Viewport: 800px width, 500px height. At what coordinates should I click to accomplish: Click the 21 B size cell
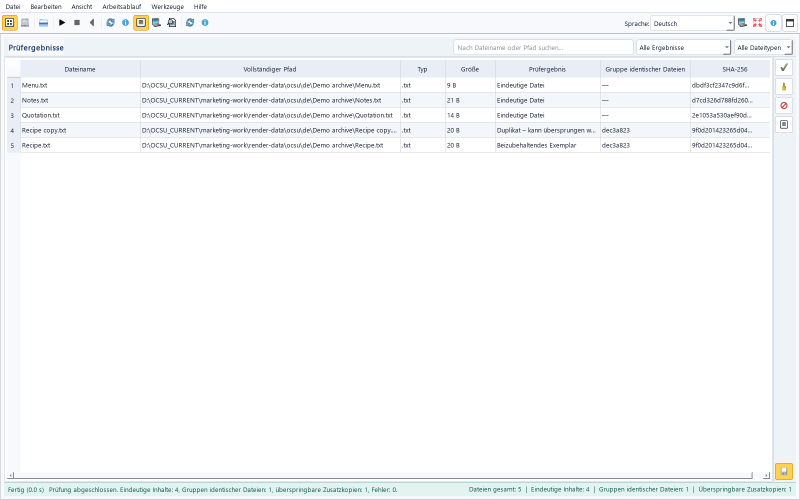pyautogui.click(x=470, y=100)
